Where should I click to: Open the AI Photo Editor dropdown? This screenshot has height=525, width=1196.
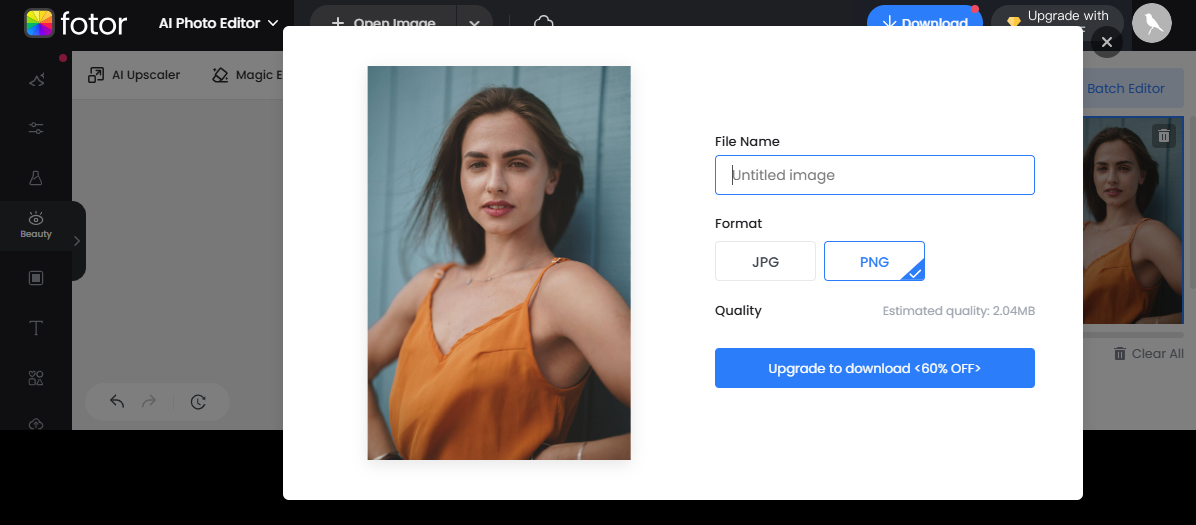pyautogui.click(x=218, y=24)
